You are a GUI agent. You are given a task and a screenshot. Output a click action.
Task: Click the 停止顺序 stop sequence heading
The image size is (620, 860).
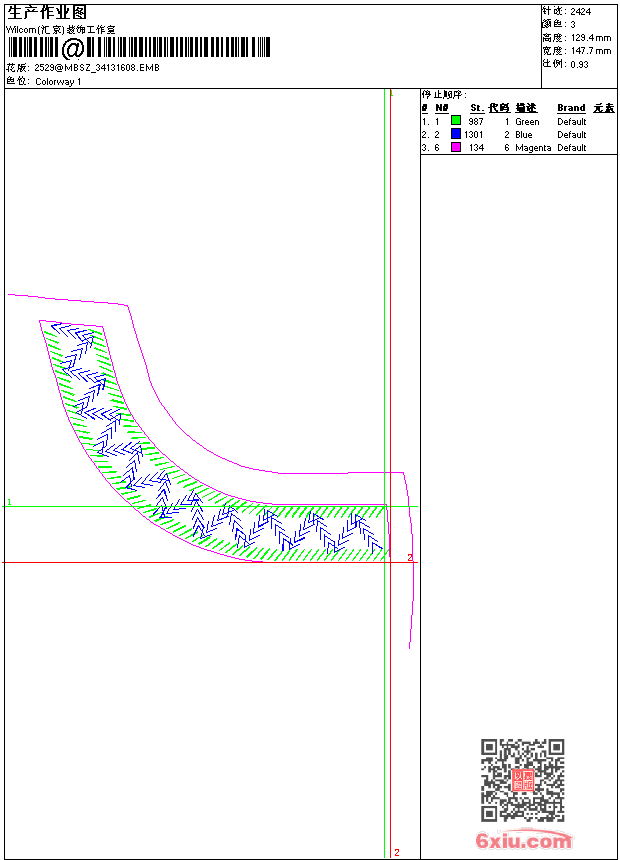(x=444, y=95)
